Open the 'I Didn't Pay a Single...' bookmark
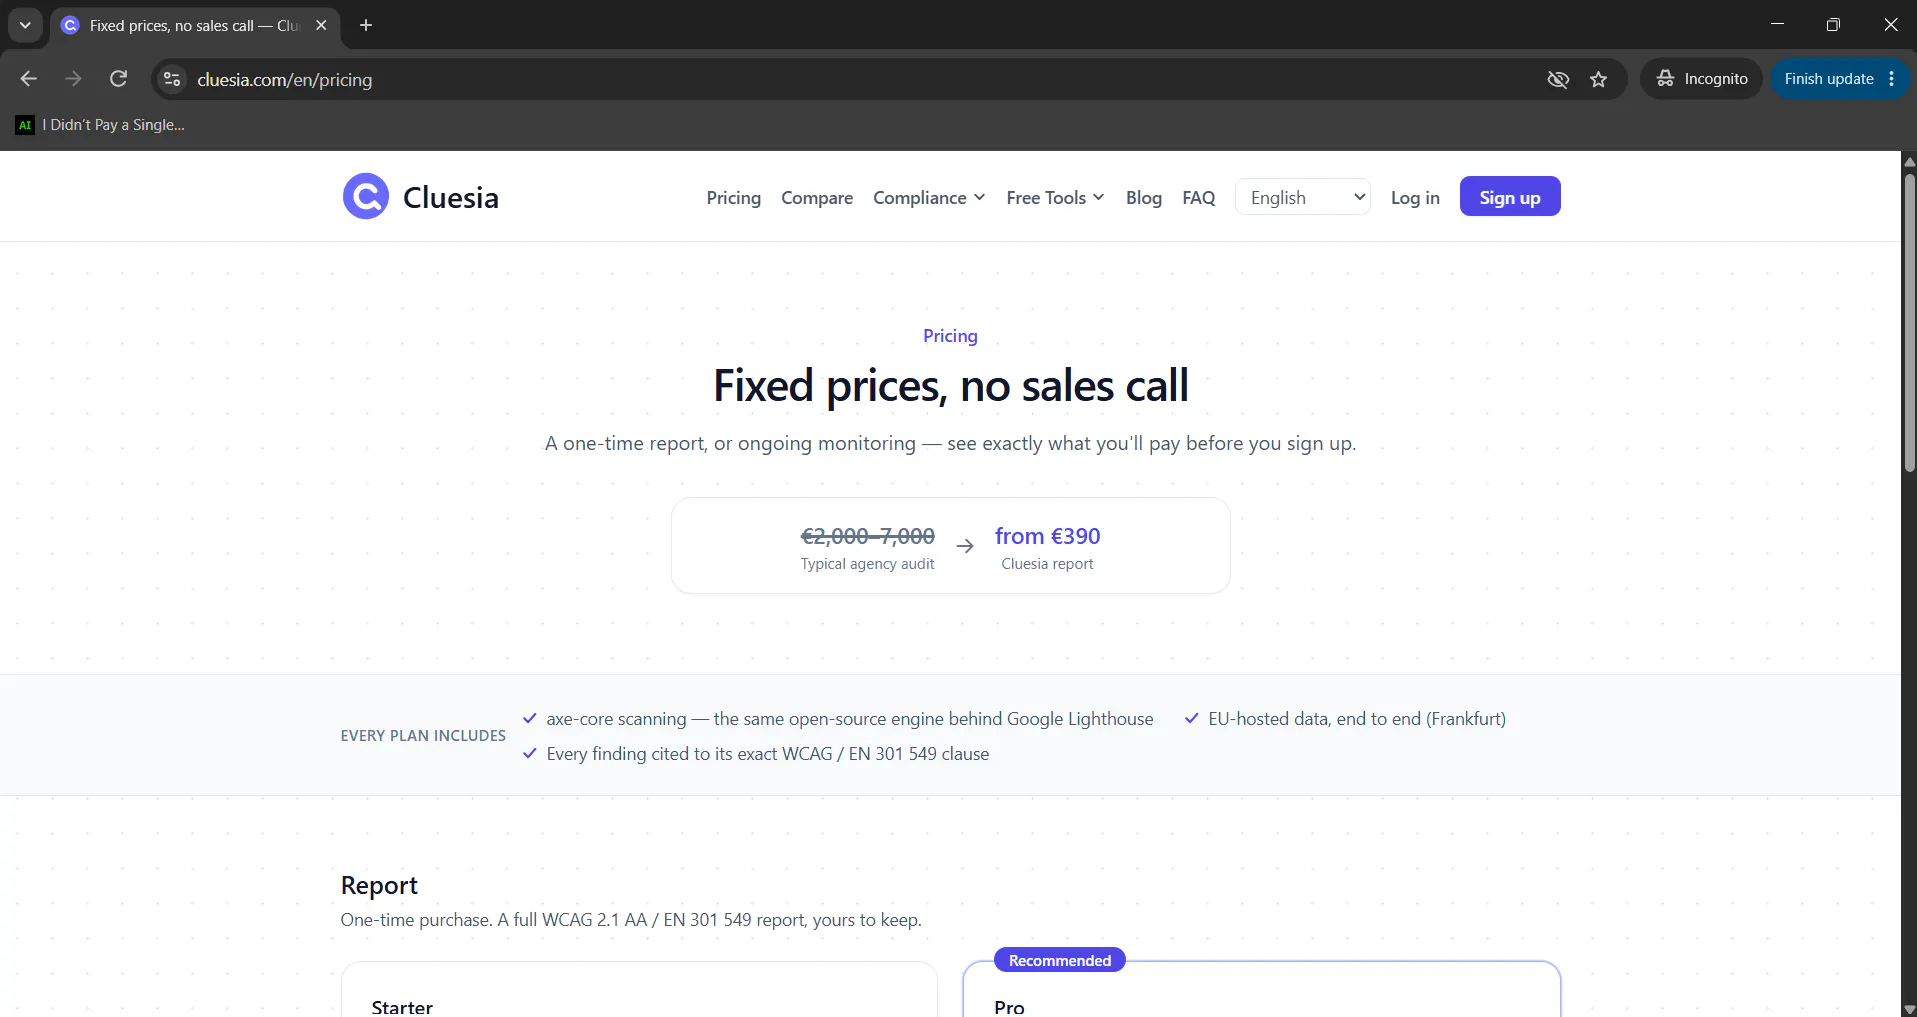The width and height of the screenshot is (1917, 1017). coord(101,125)
